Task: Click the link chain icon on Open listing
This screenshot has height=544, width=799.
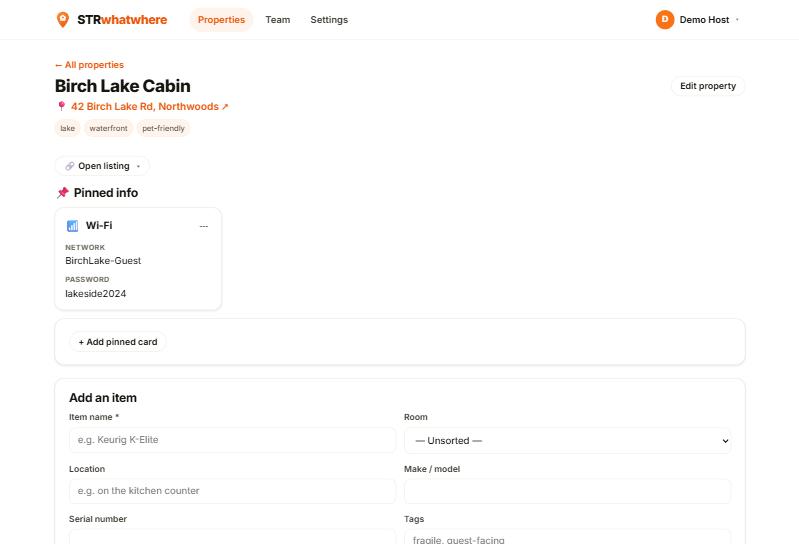Action: click(69, 166)
